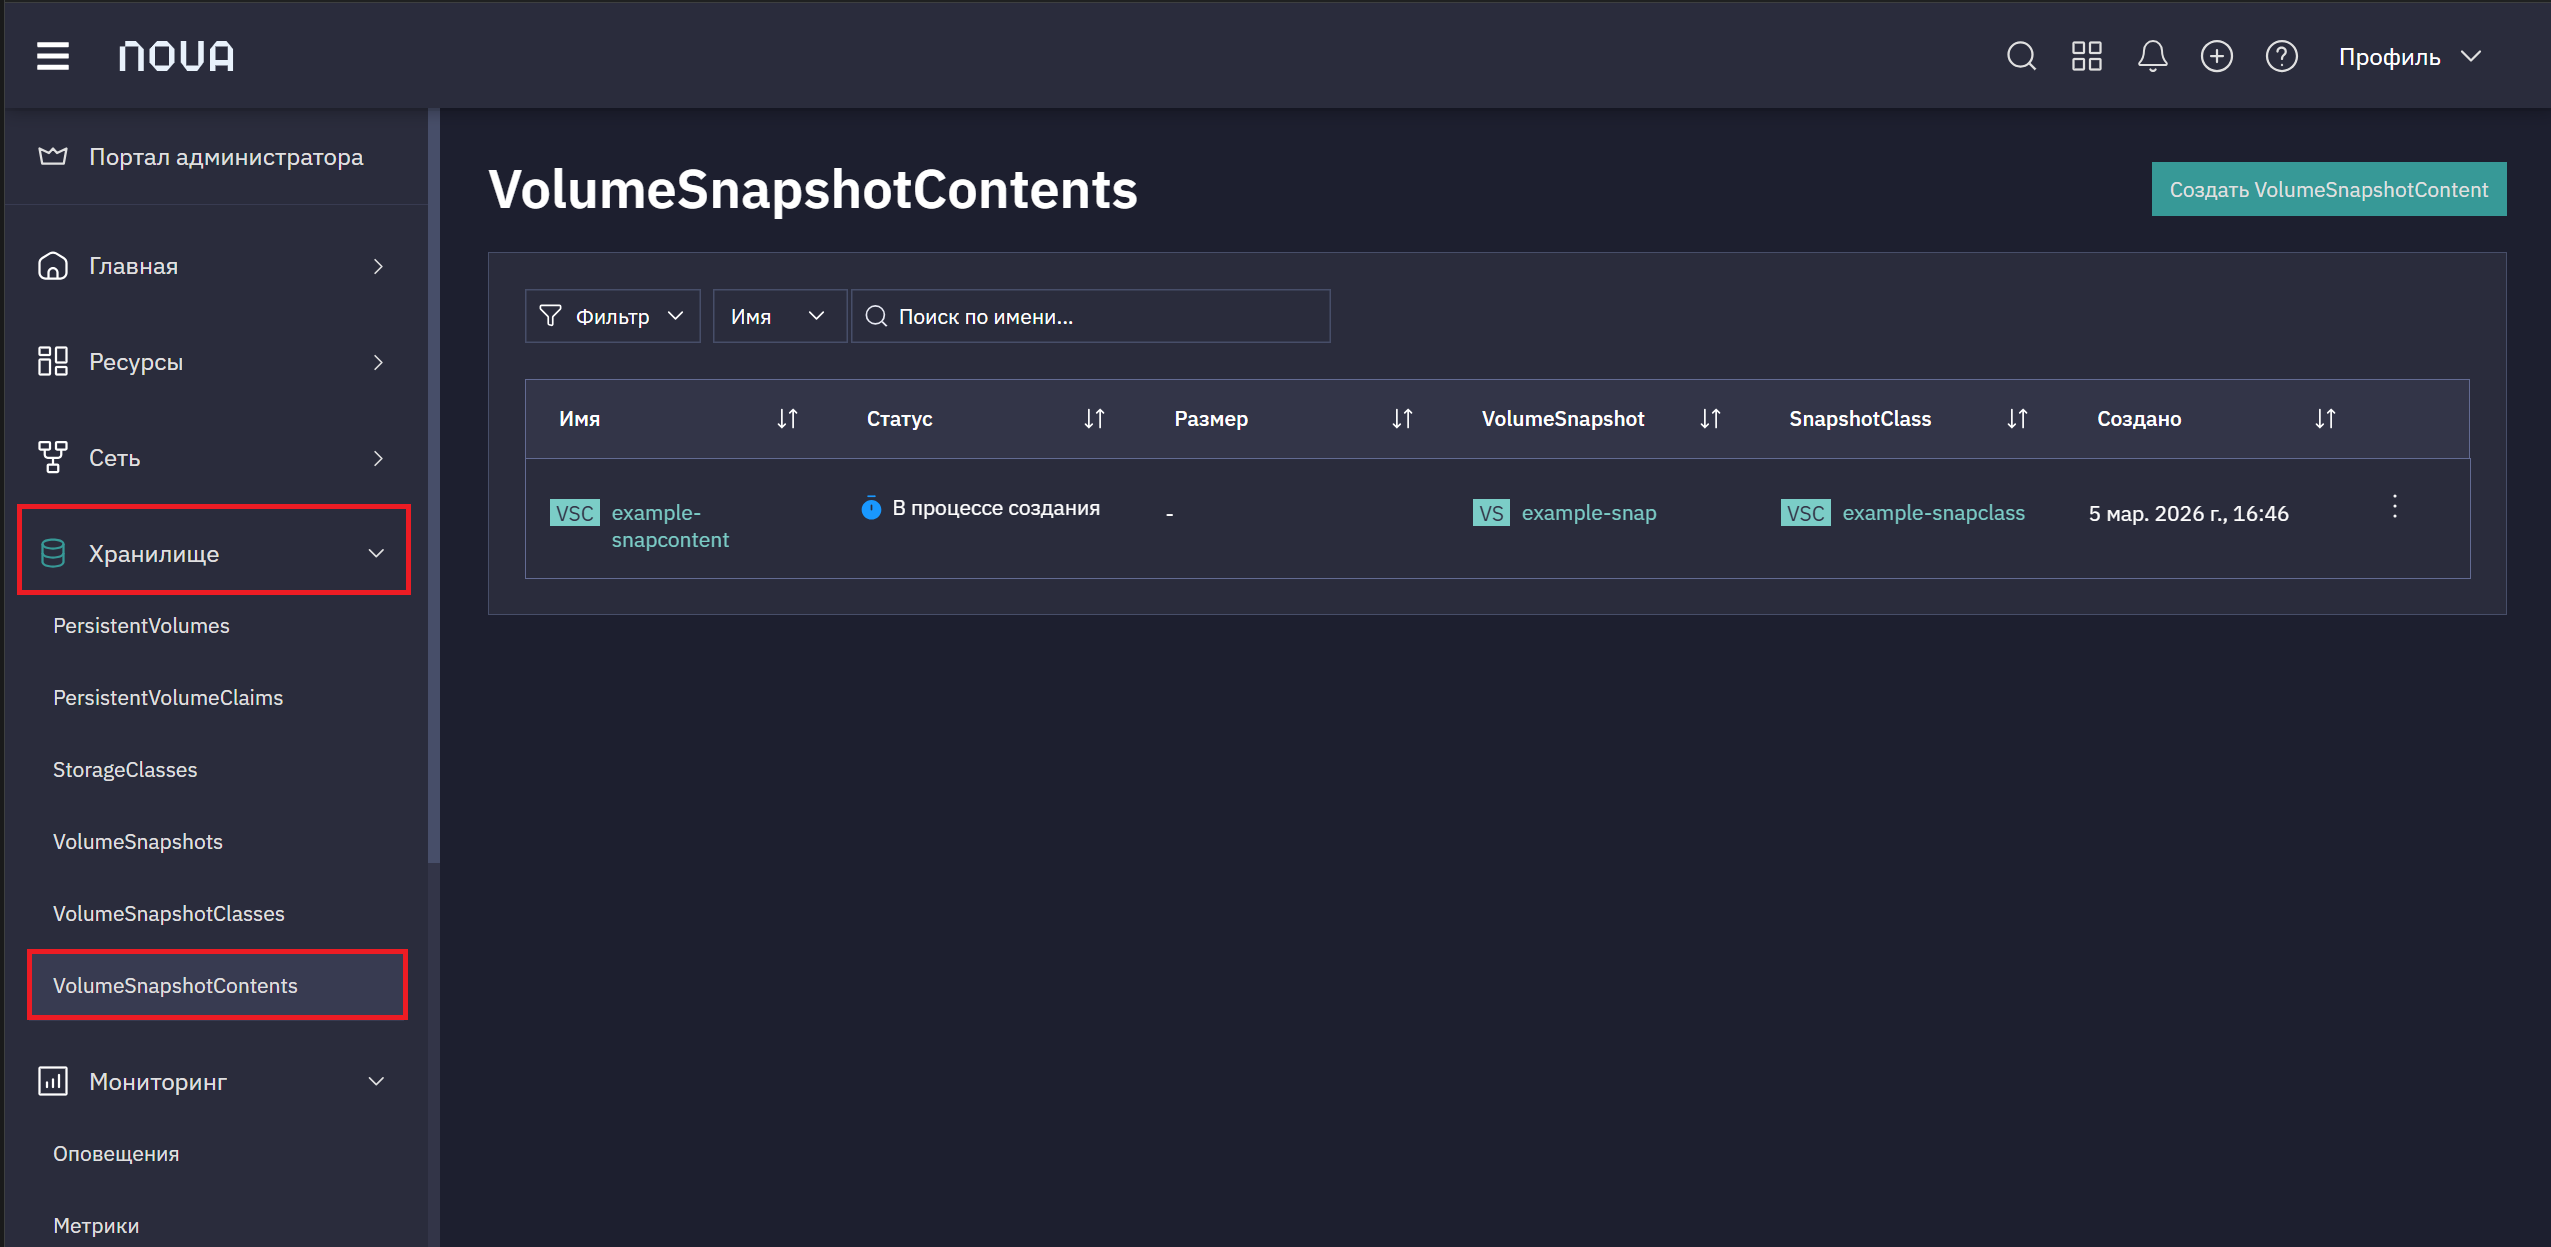This screenshot has width=2551, height=1247.
Task: Open row actions kebab menu
Action: [x=2395, y=506]
